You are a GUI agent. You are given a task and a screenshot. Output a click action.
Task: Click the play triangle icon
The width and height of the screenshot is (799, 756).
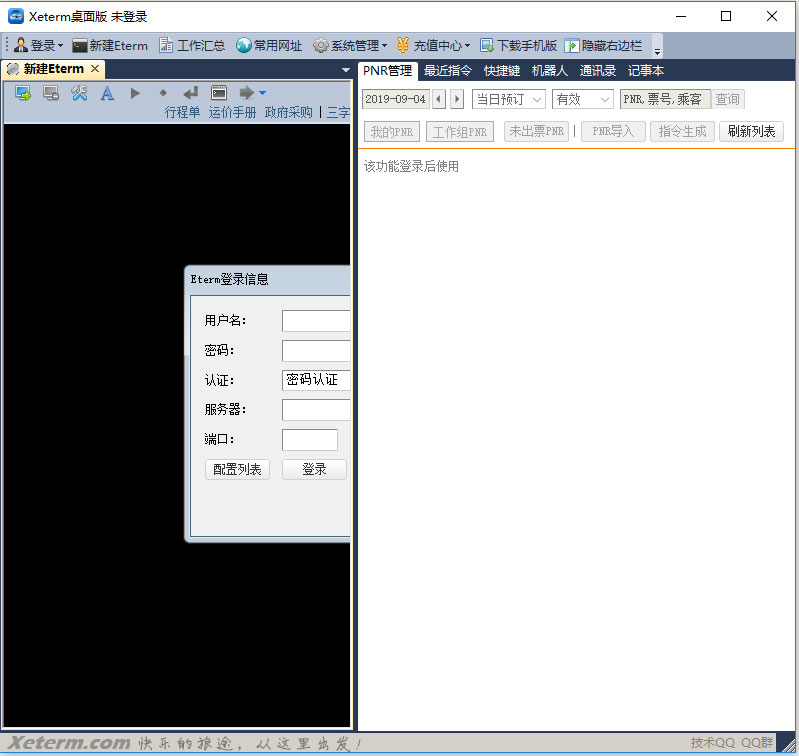[135, 93]
